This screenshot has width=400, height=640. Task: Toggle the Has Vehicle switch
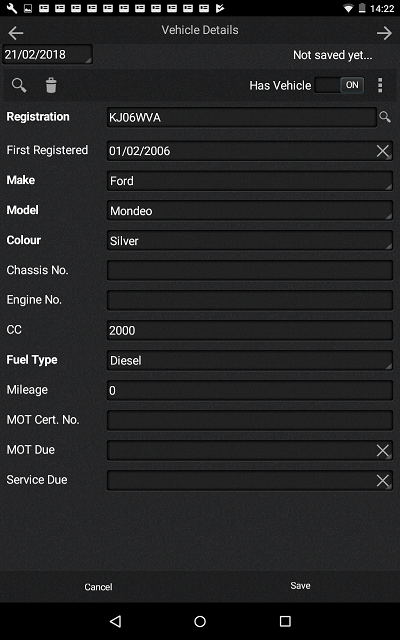coord(340,85)
